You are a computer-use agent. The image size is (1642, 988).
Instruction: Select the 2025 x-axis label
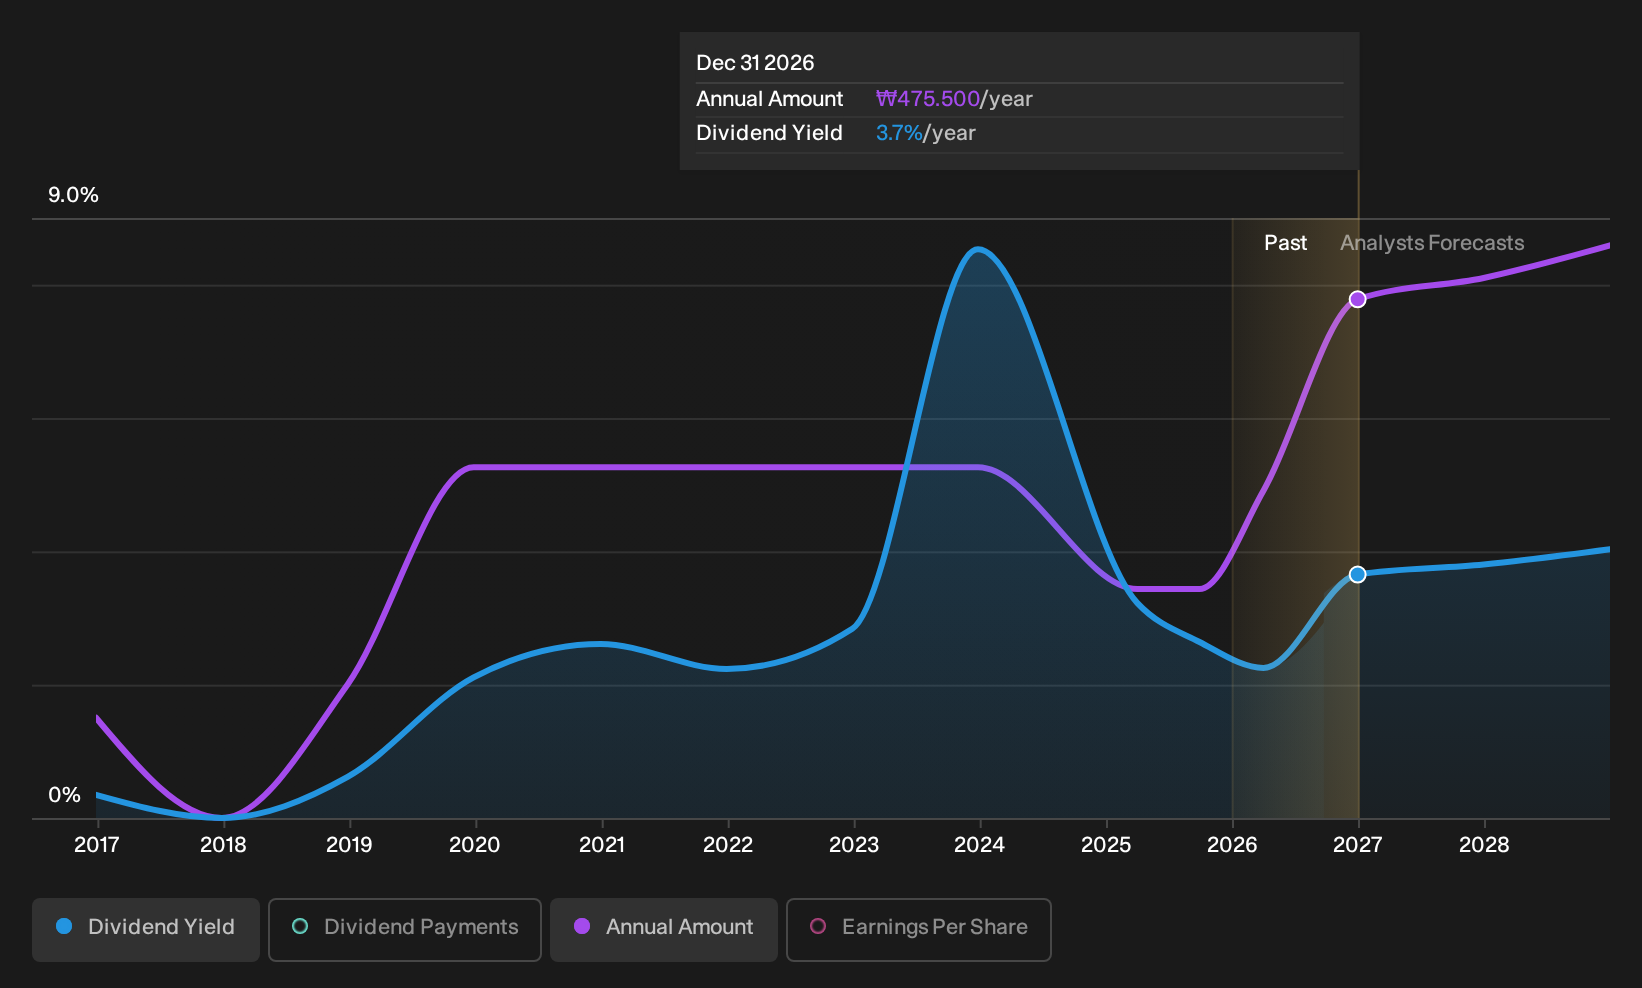tap(1106, 845)
